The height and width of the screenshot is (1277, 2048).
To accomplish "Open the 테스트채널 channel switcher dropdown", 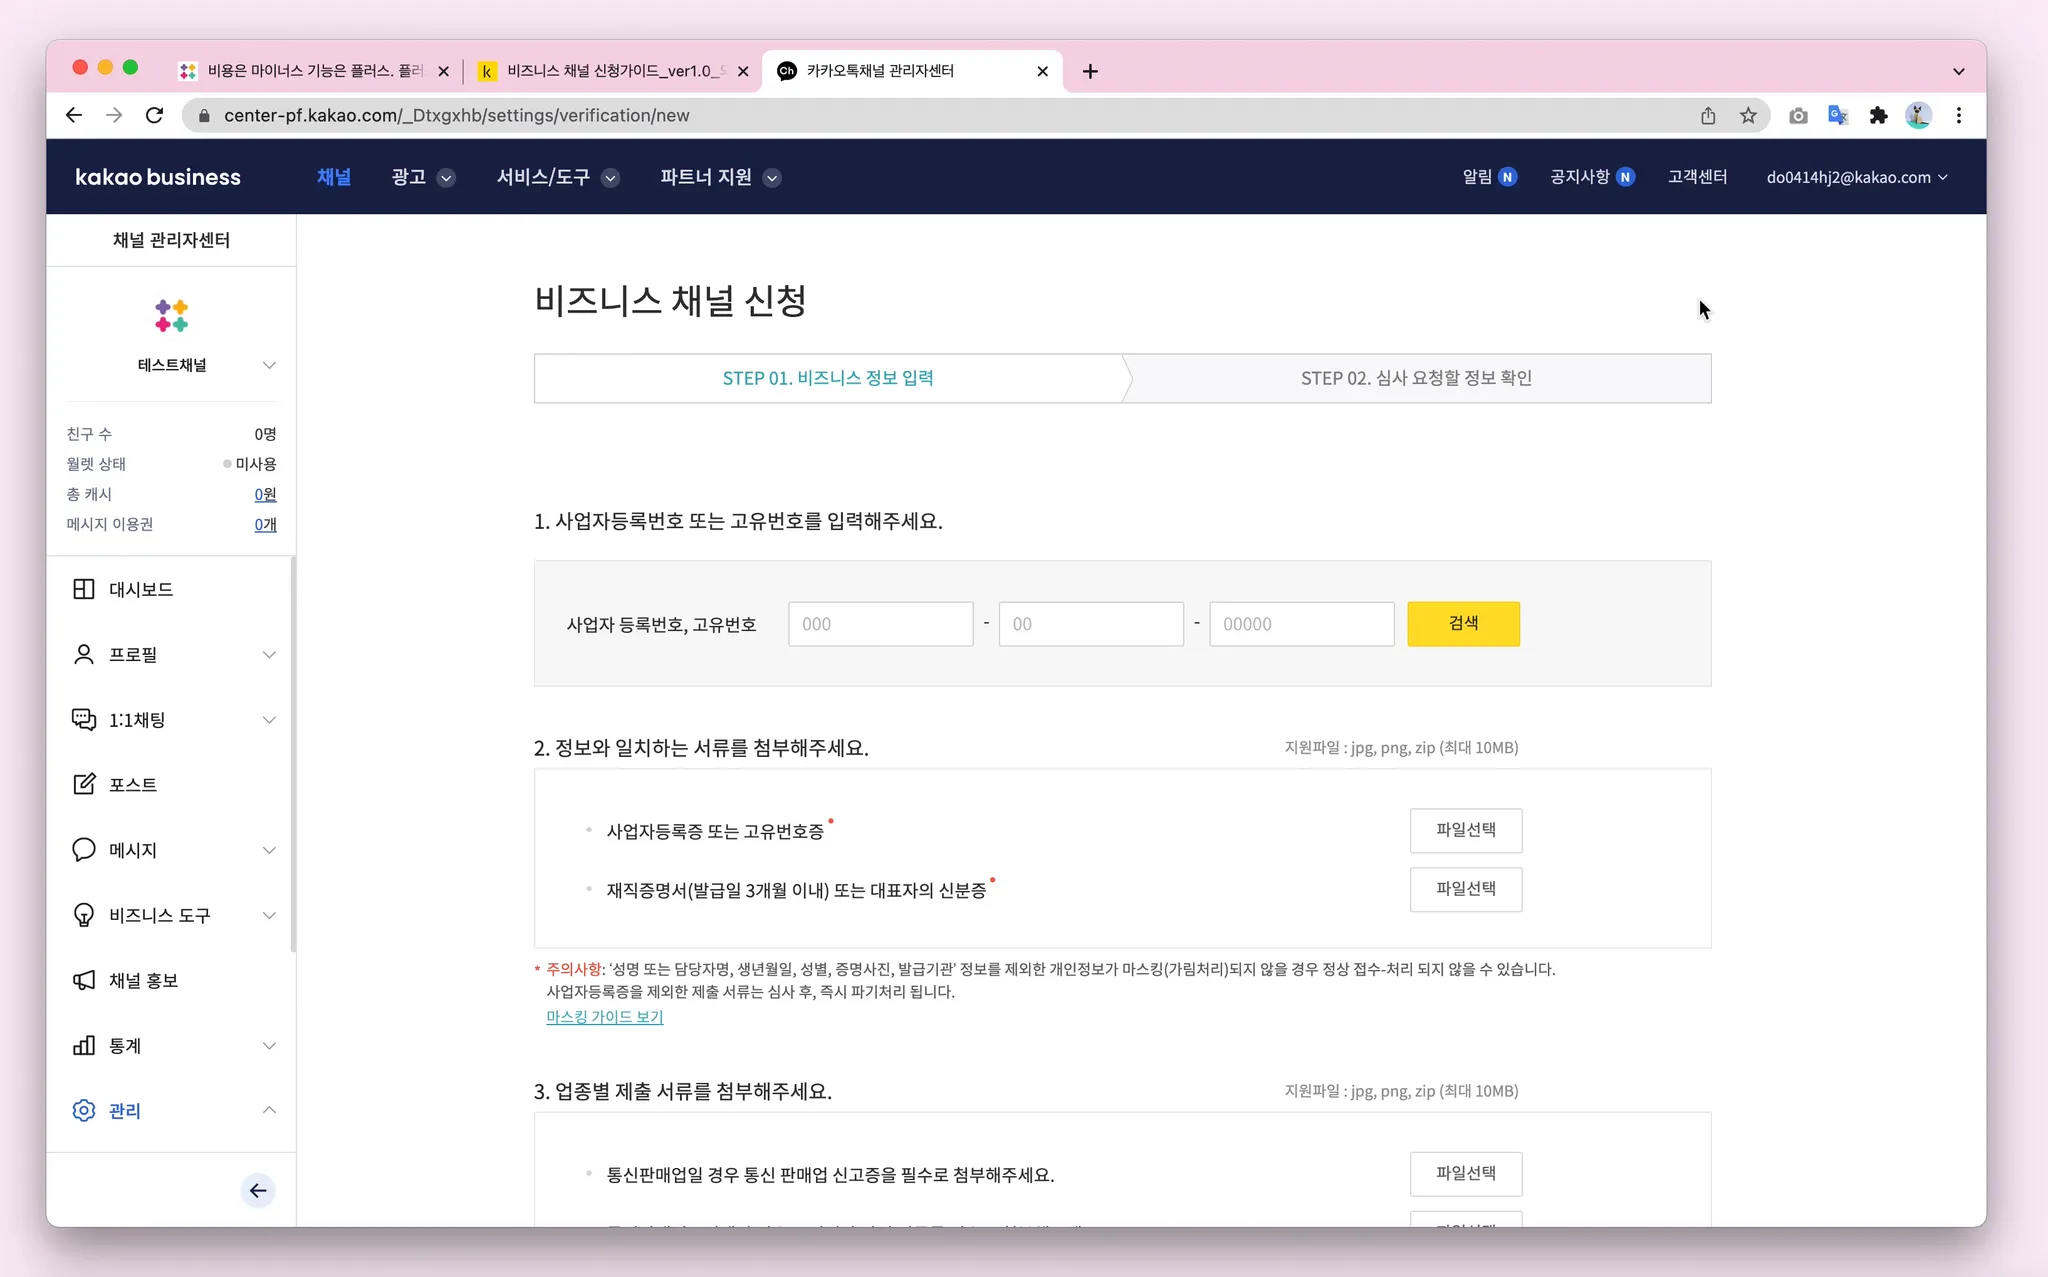I will click(269, 365).
